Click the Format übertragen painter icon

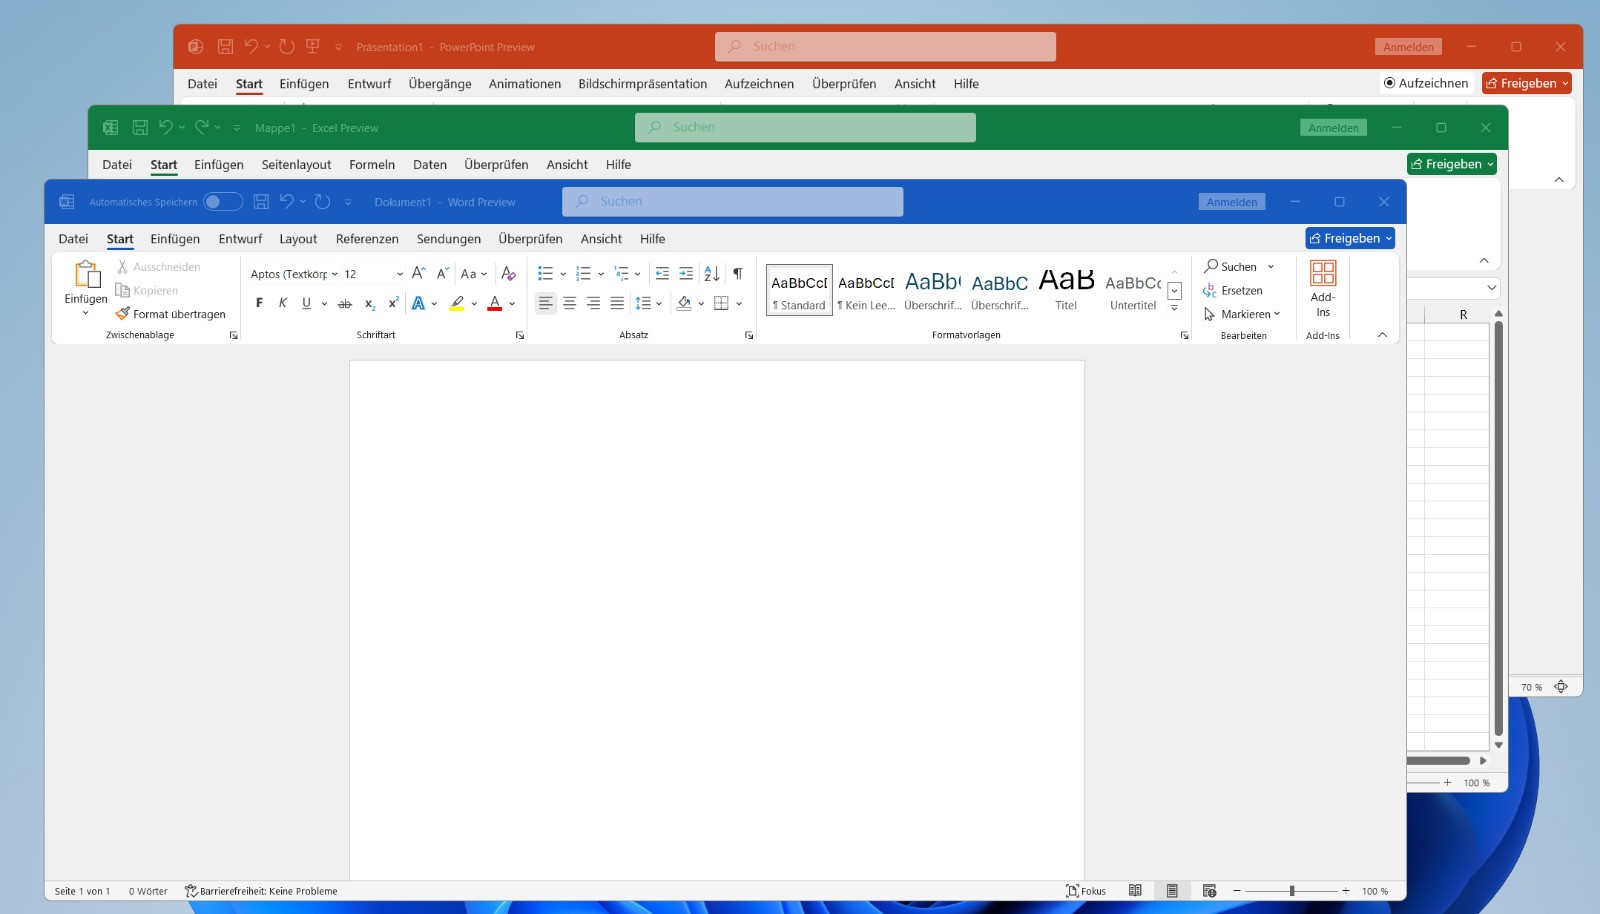(123, 314)
